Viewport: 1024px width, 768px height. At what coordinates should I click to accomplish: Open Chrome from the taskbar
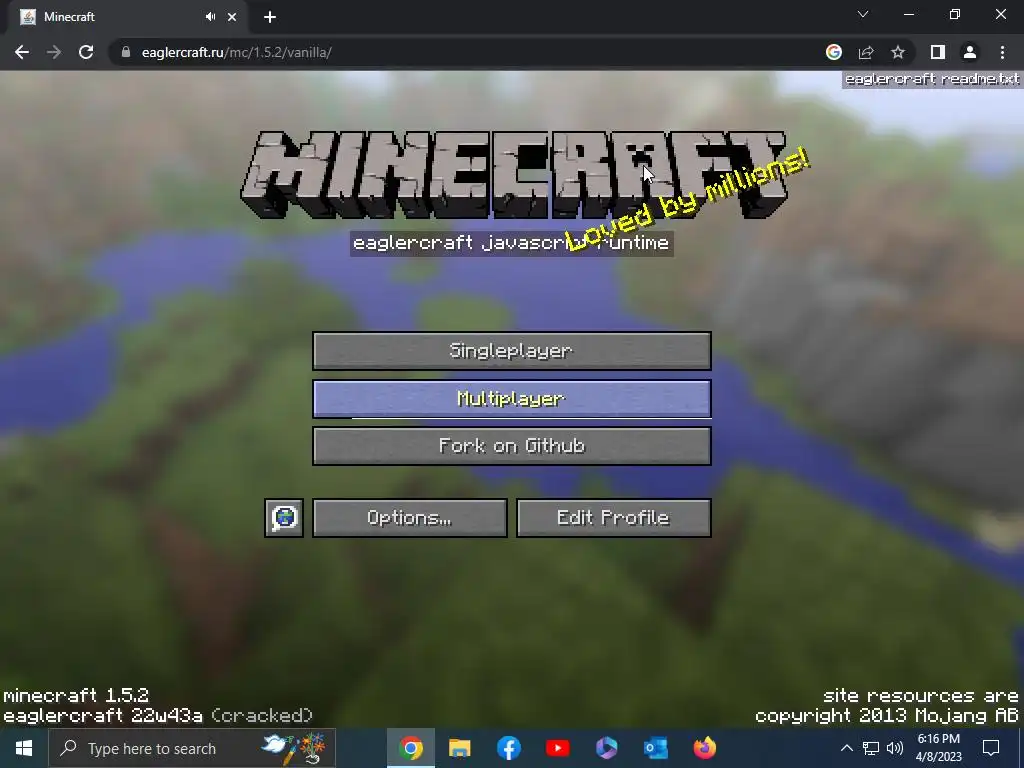point(411,748)
